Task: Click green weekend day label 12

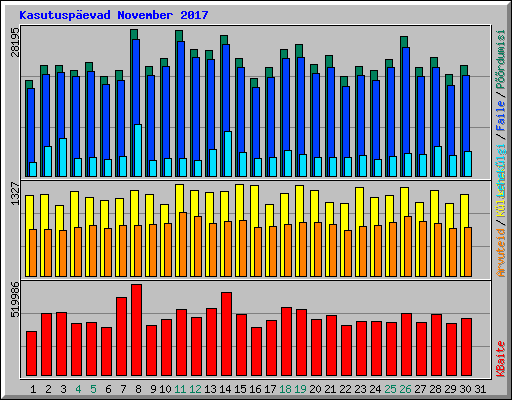Action: (x=195, y=389)
